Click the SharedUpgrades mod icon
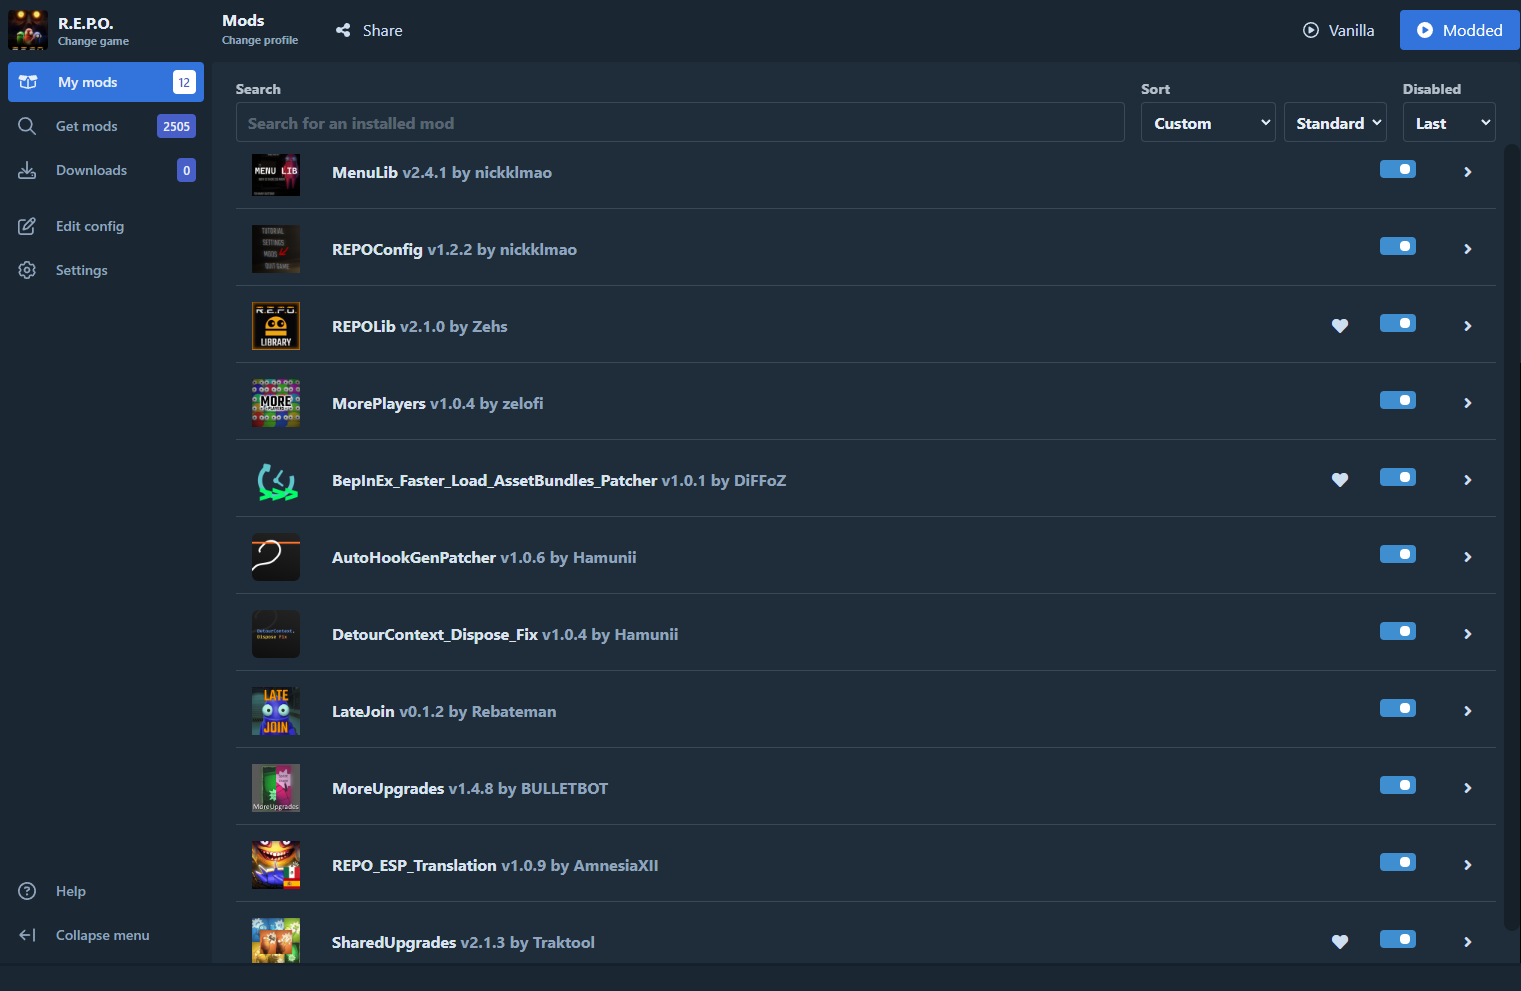 [x=276, y=941]
